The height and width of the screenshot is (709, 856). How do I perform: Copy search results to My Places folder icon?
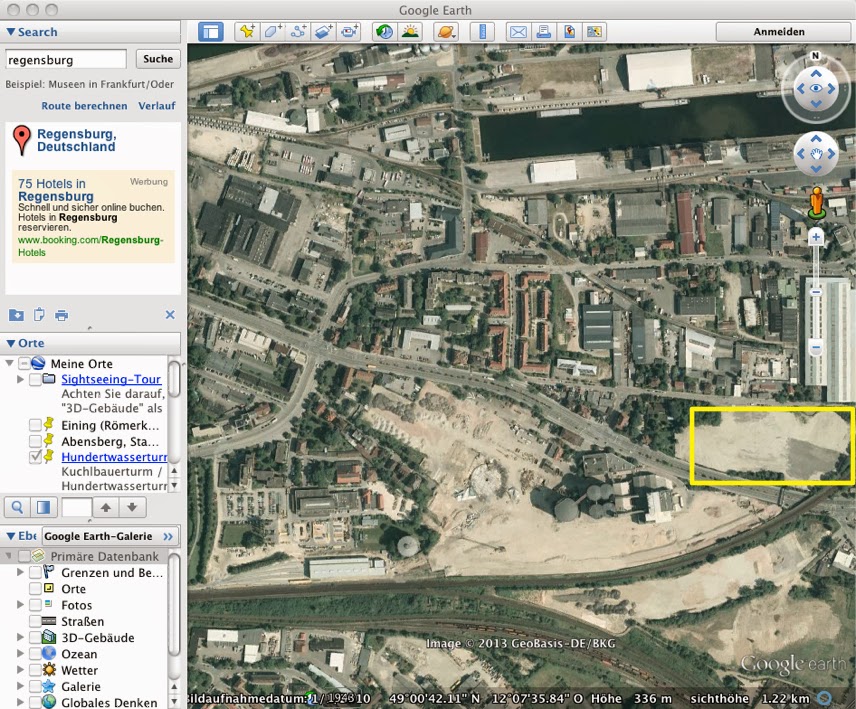click(x=16, y=315)
